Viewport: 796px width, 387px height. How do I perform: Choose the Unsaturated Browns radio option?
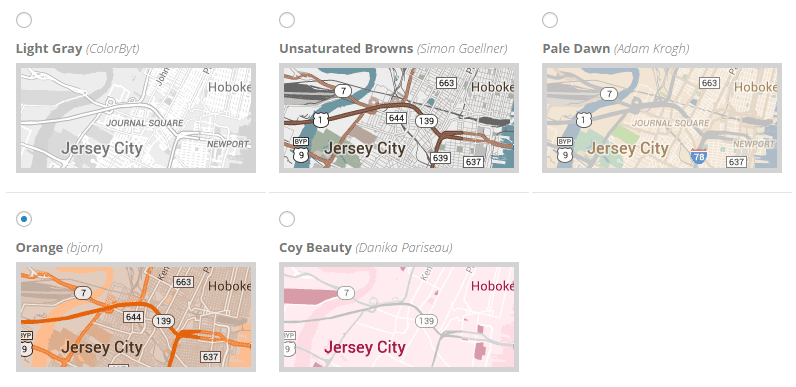[287, 20]
